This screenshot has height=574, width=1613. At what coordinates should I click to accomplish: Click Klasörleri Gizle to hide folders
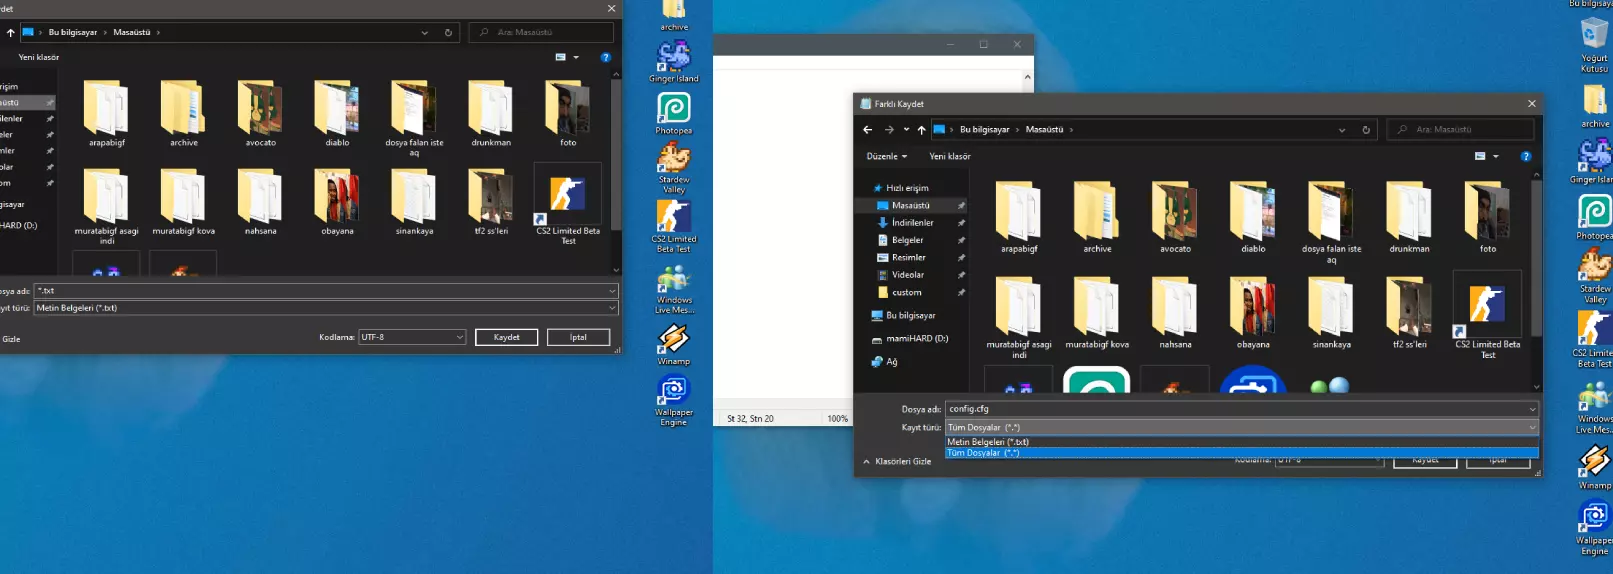[x=902, y=462]
